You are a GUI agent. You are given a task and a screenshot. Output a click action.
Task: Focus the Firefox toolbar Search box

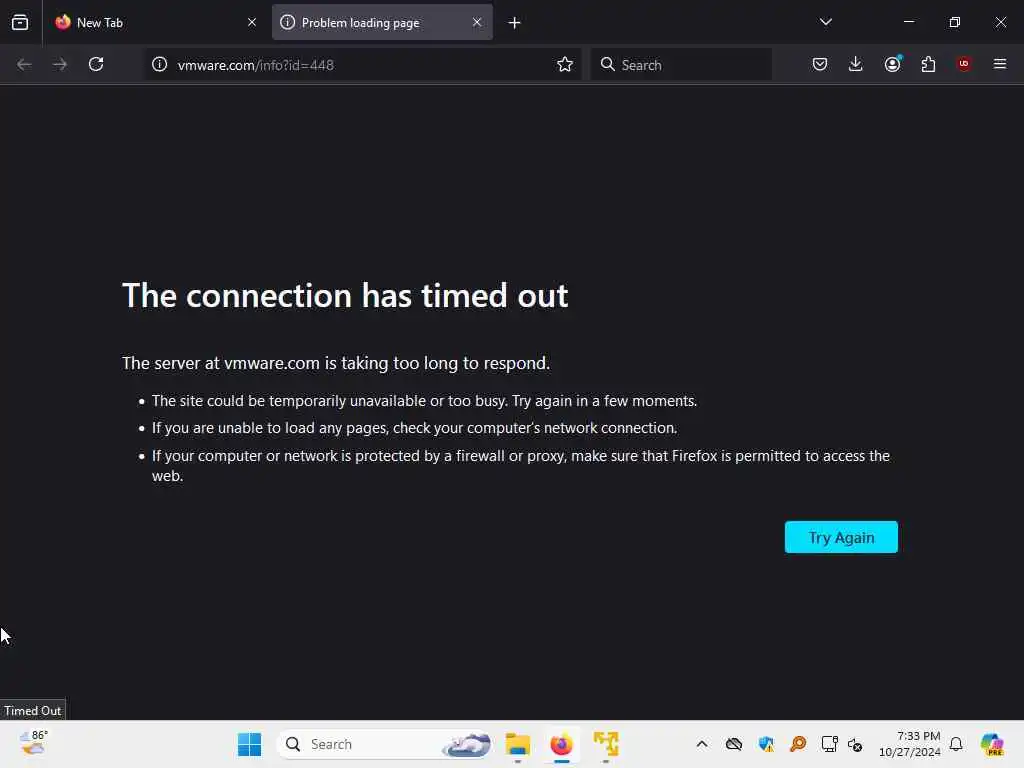pyautogui.click(x=681, y=65)
